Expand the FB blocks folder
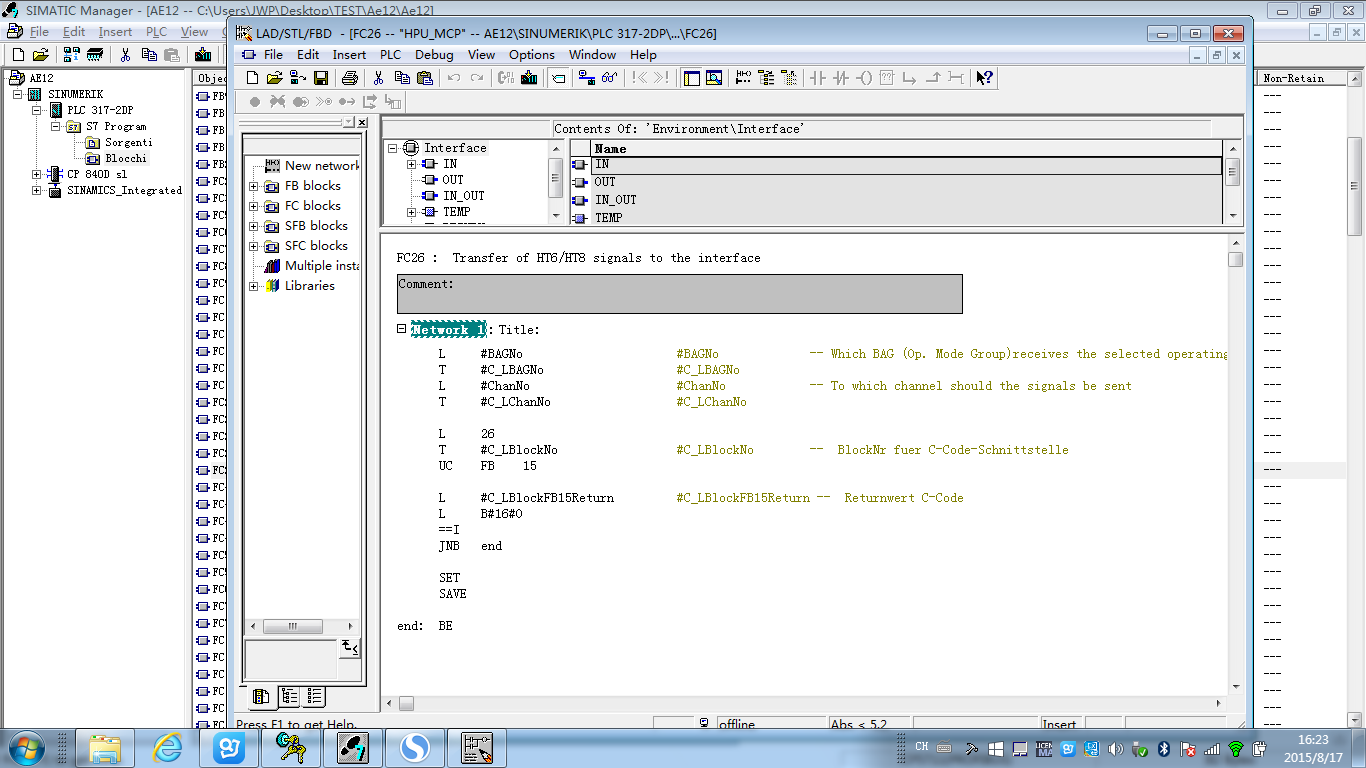Screen dimensions: 1366x768 [x=254, y=186]
